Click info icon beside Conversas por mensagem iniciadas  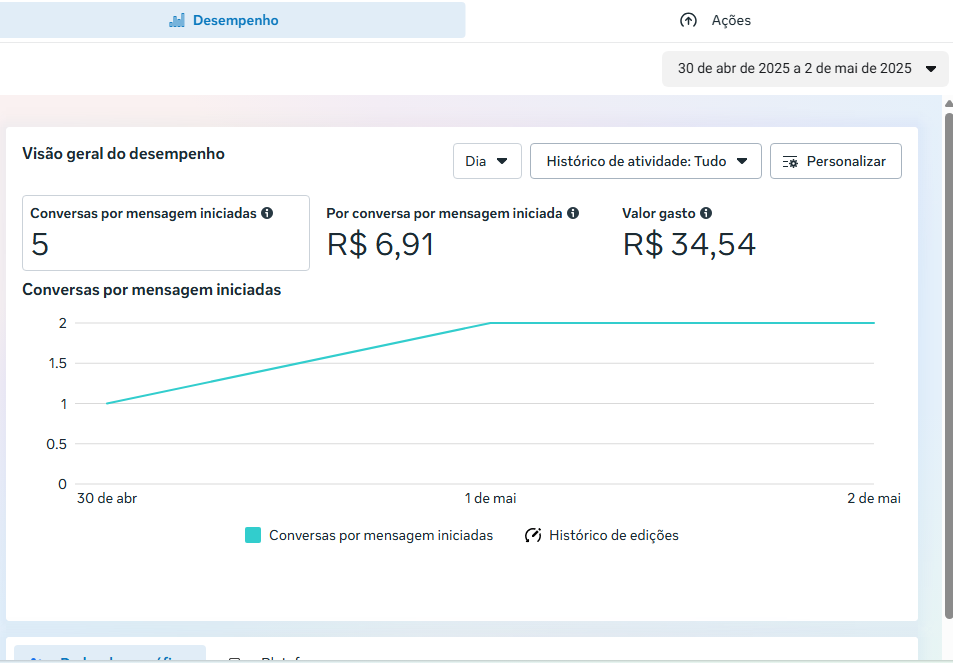point(267,213)
